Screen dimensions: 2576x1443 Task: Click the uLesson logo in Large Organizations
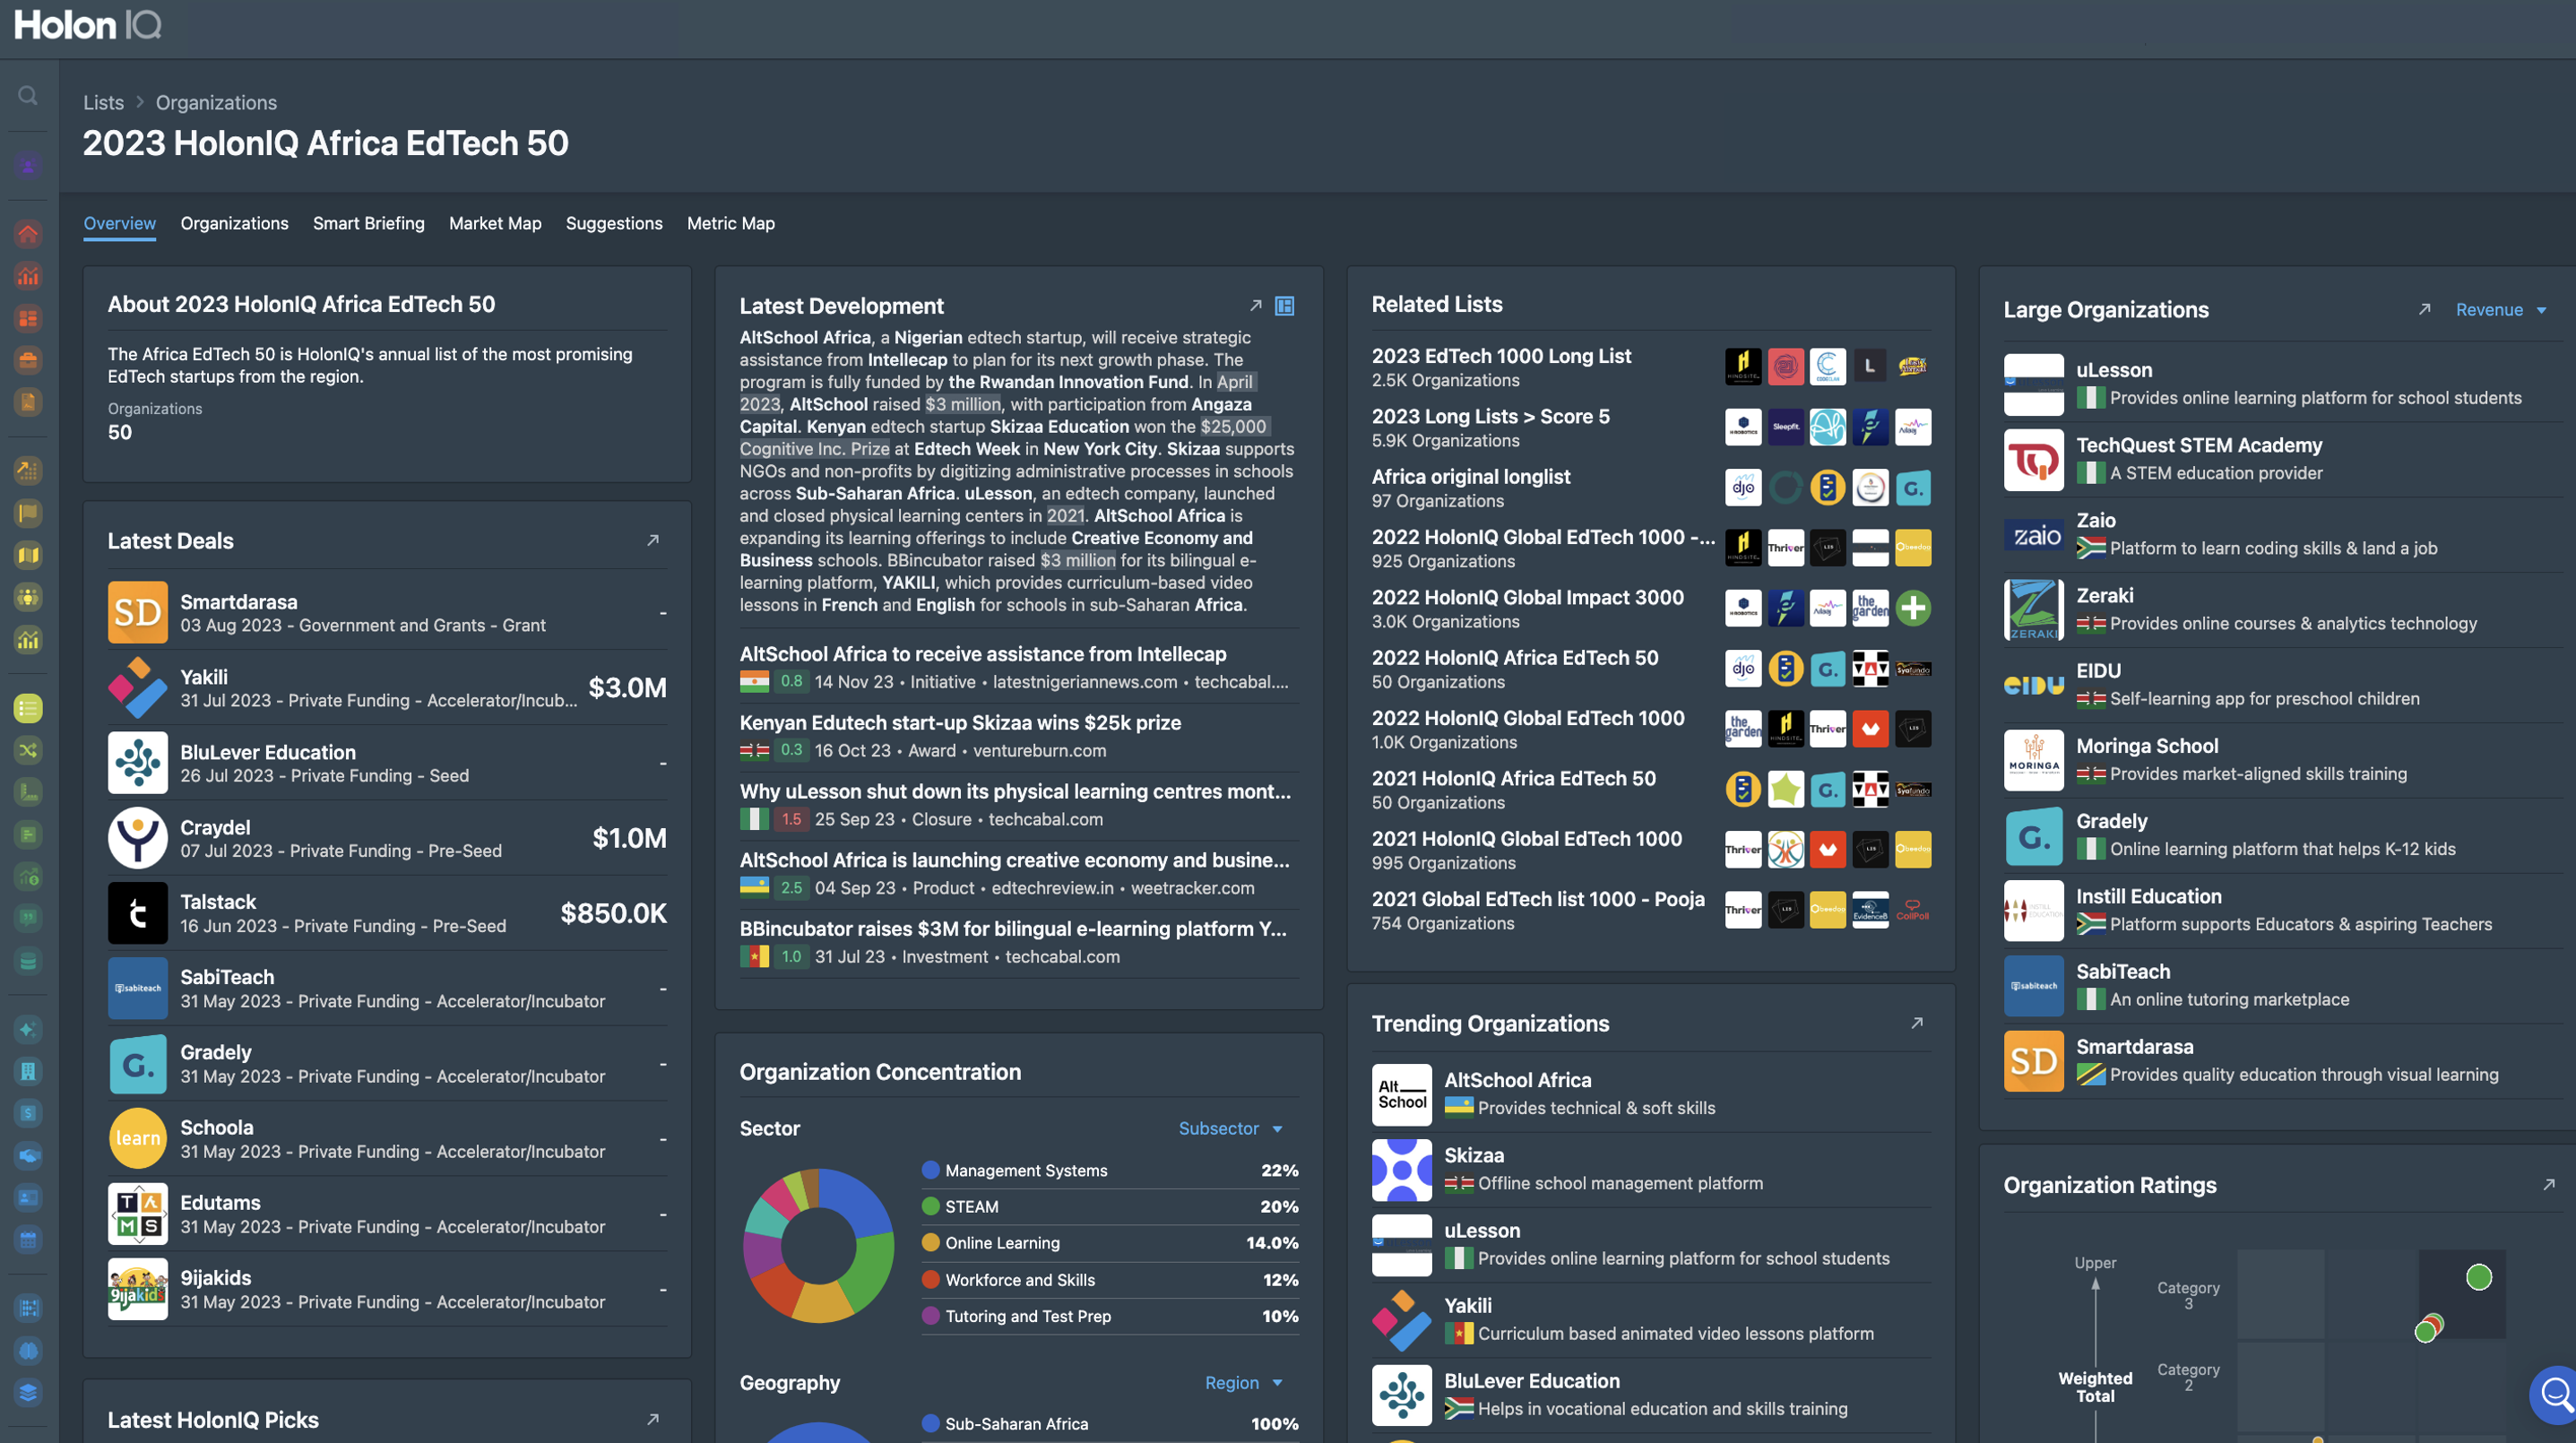[2033, 384]
